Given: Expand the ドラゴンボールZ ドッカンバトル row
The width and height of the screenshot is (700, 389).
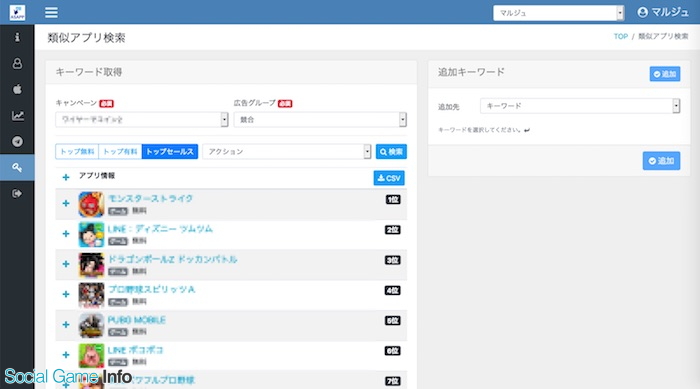Looking at the screenshot, I should point(66,264).
